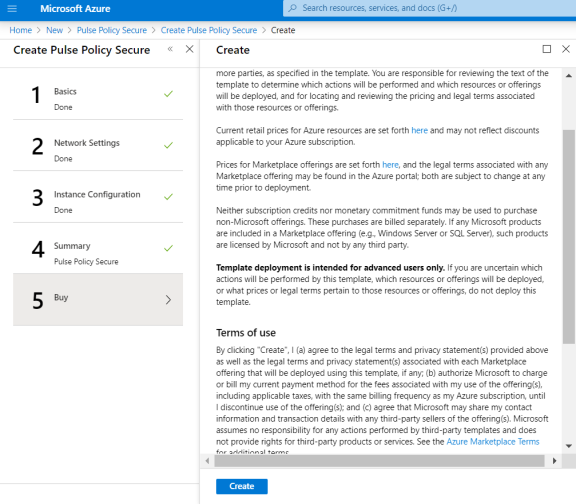Maximize the Create blade
Viewport: 576px width, 504px height.
click(x=547, y=49)
